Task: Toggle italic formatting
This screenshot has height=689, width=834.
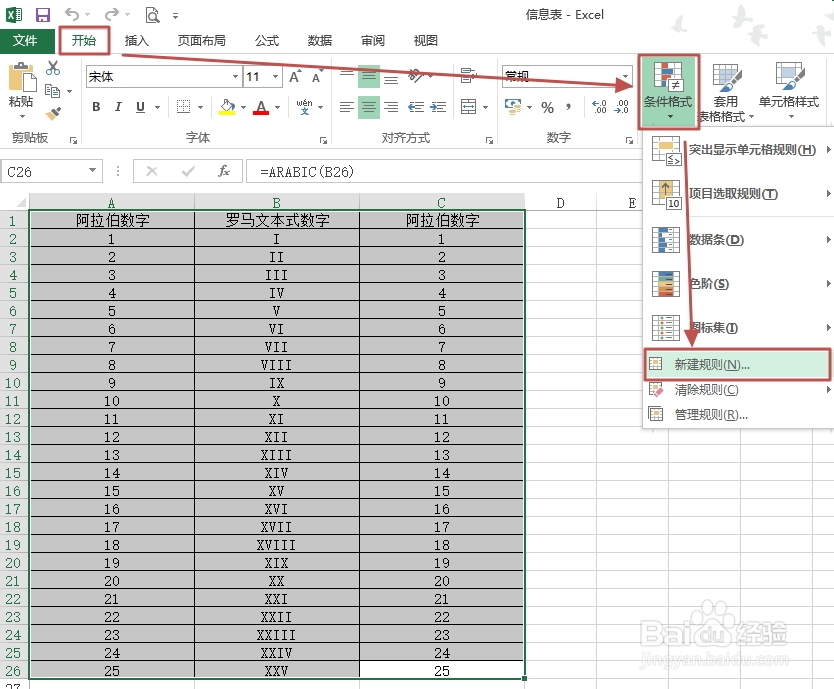Action: [117, 106]
